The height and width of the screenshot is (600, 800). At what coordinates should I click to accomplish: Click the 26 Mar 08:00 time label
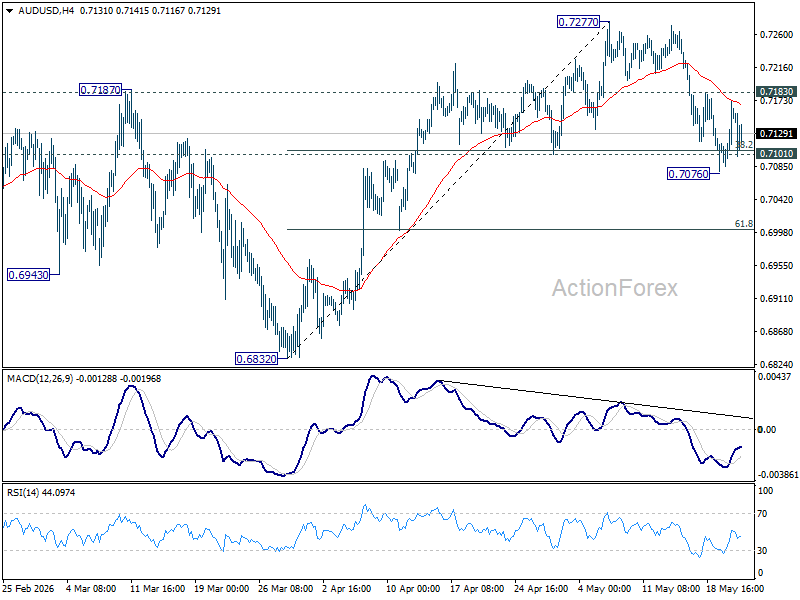coord(286,589)
